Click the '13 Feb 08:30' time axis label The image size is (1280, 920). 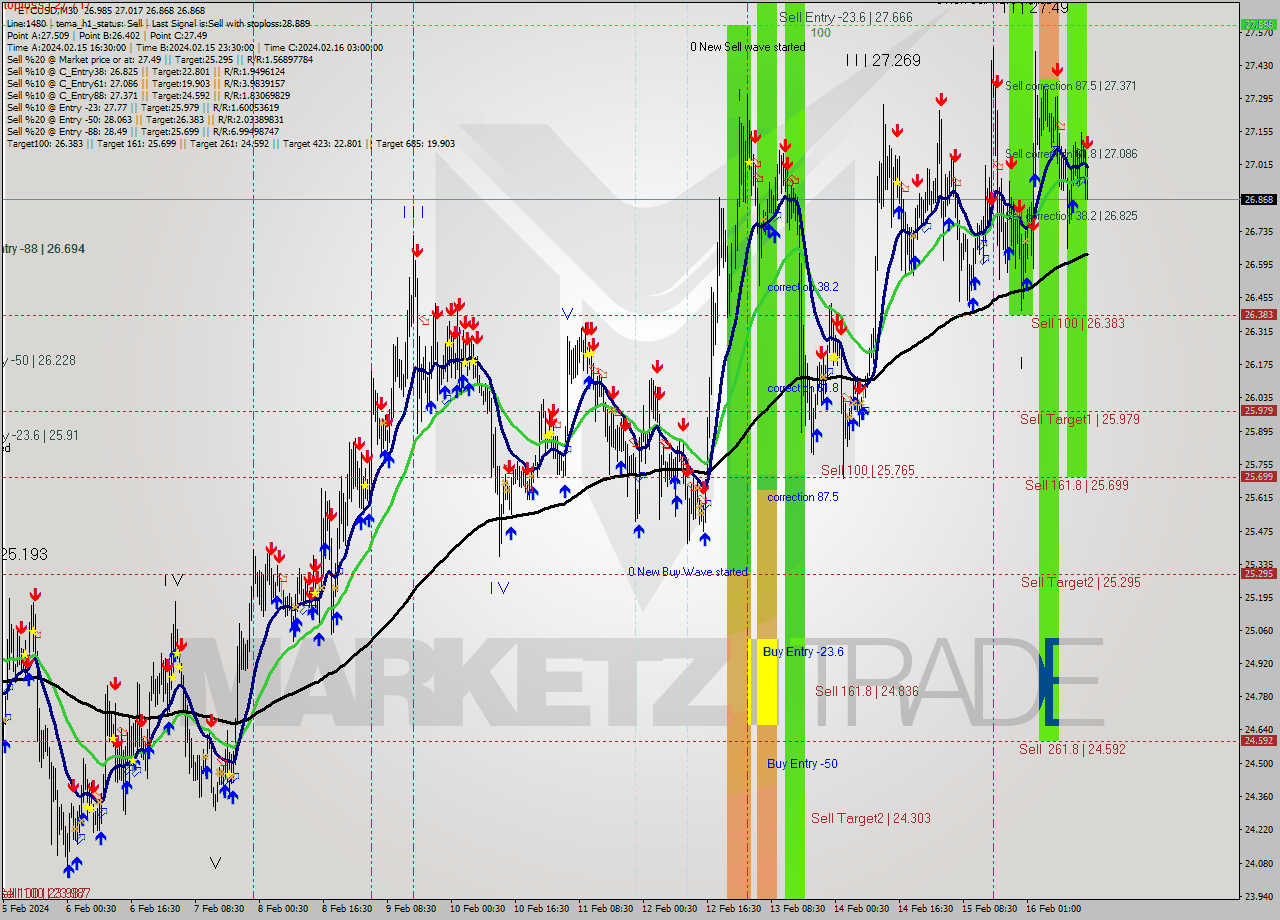click(x=797, y=909)
